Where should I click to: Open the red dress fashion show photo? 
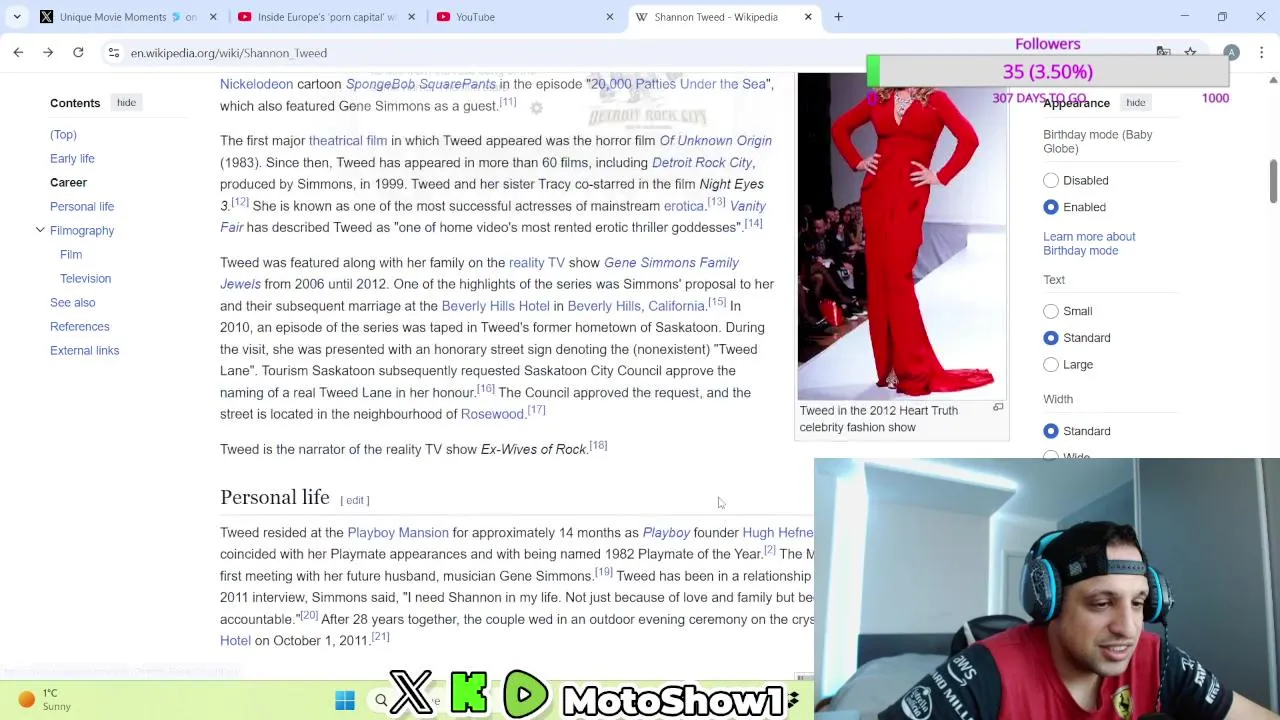[x=901, y=236]
